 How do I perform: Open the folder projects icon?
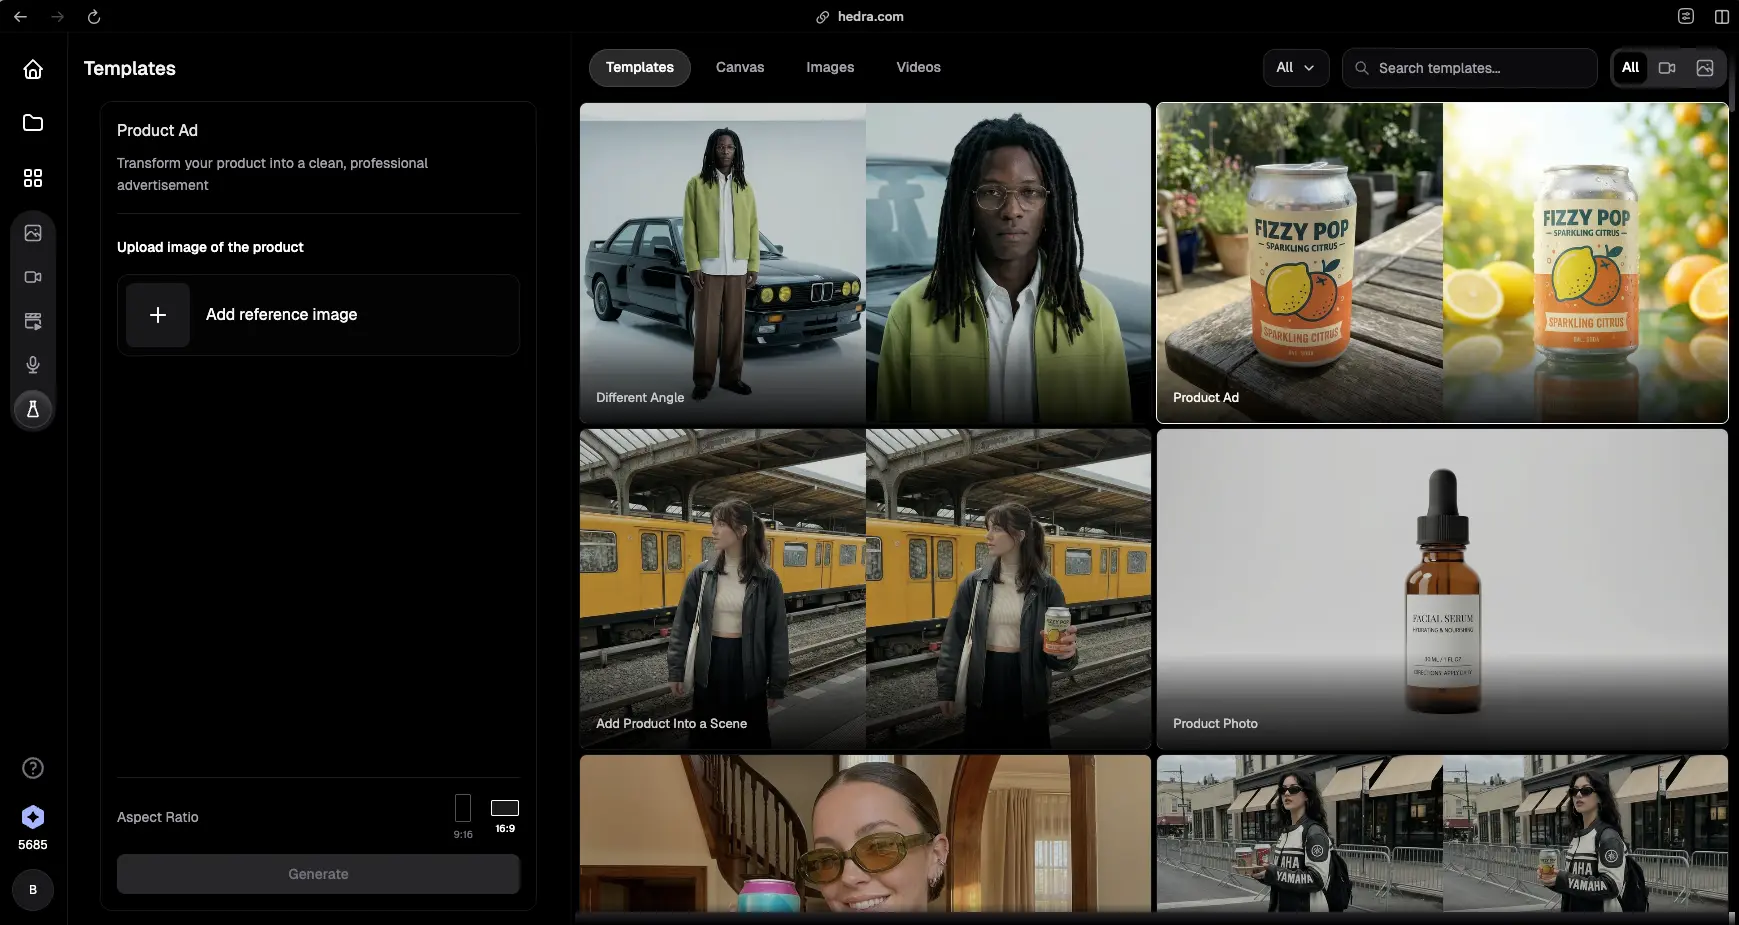pos(33,123)
